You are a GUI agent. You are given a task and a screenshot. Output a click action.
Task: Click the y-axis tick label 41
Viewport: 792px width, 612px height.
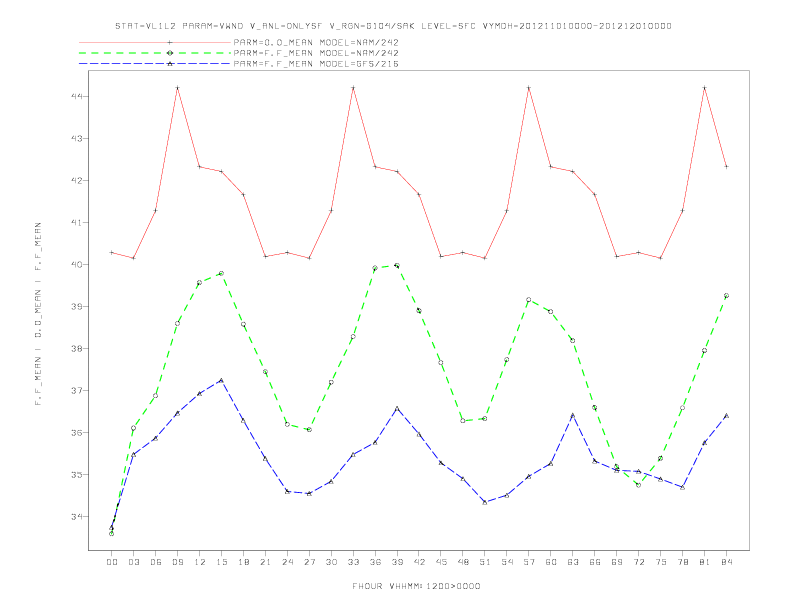(77, 222)
